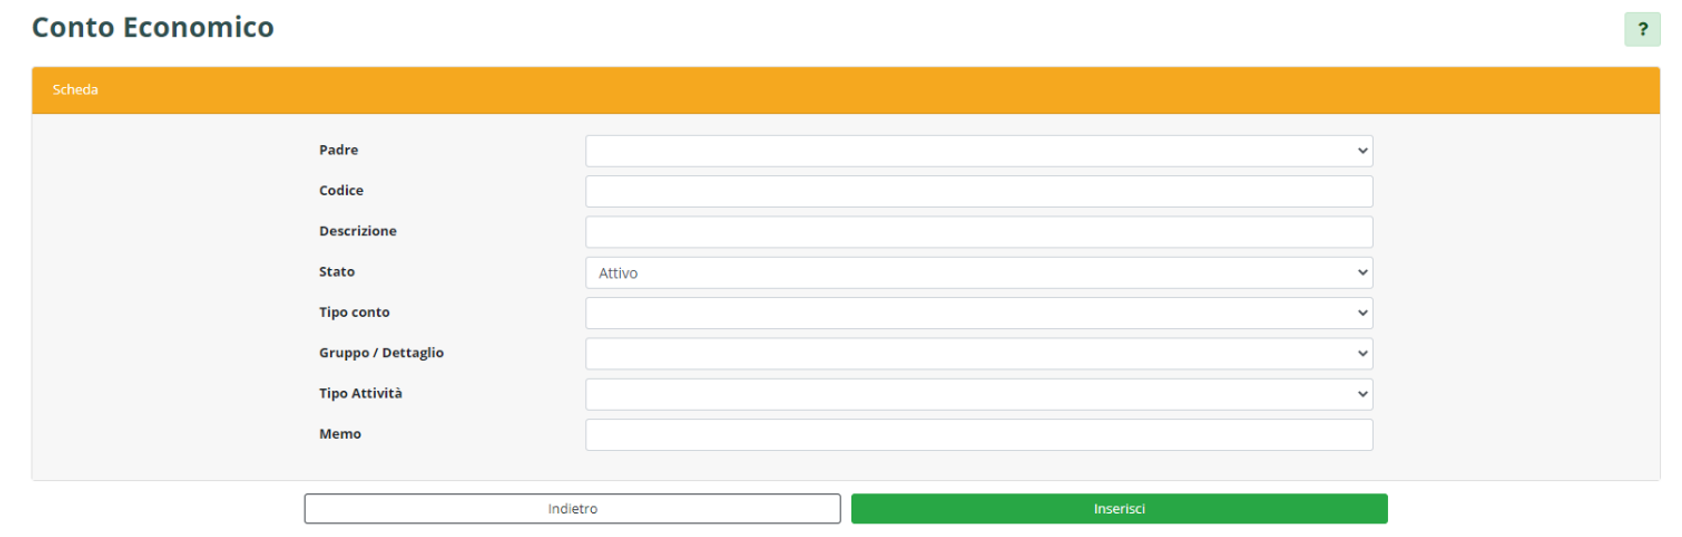Open the Tipo Attività dropdown

tap(978, 394)
